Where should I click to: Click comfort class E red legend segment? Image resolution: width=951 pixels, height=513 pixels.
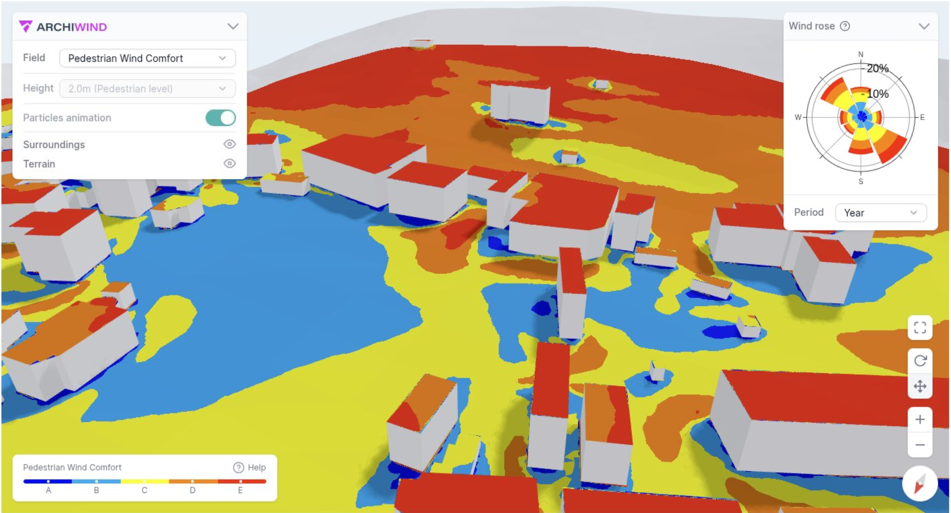click(x=241, y=482)
